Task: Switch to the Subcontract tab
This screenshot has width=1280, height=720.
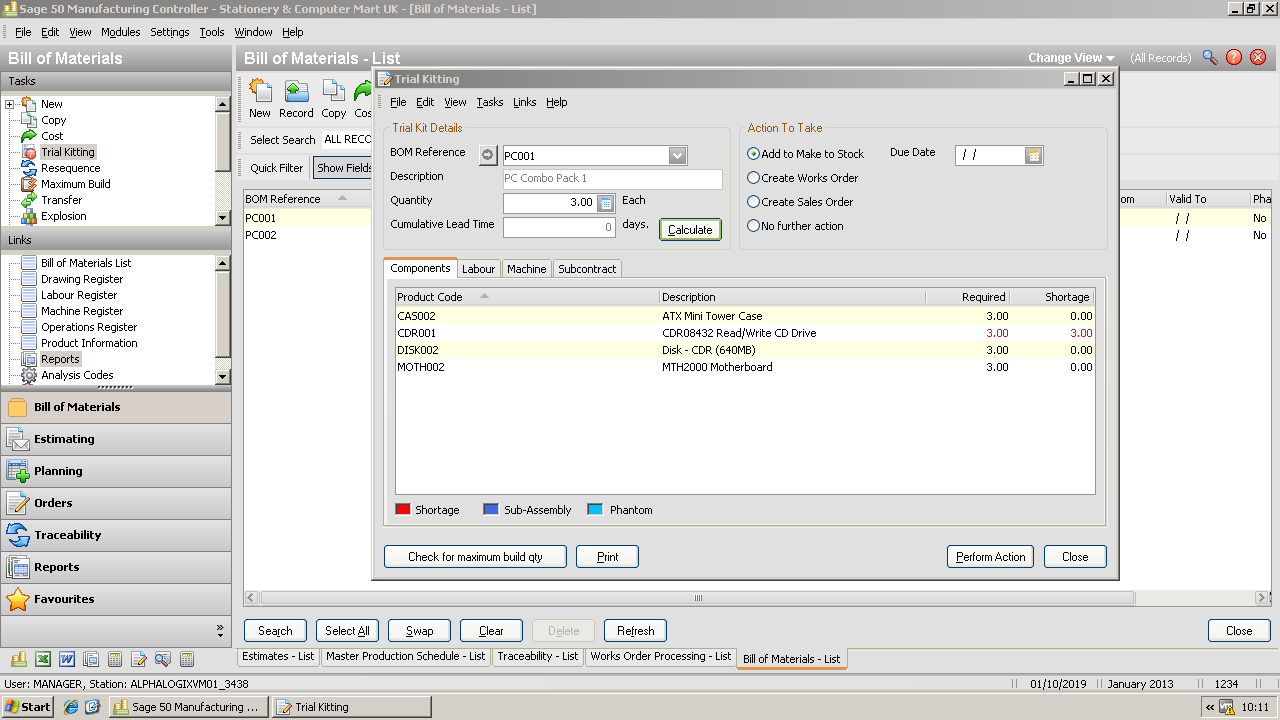Action: tap(587, 269)
